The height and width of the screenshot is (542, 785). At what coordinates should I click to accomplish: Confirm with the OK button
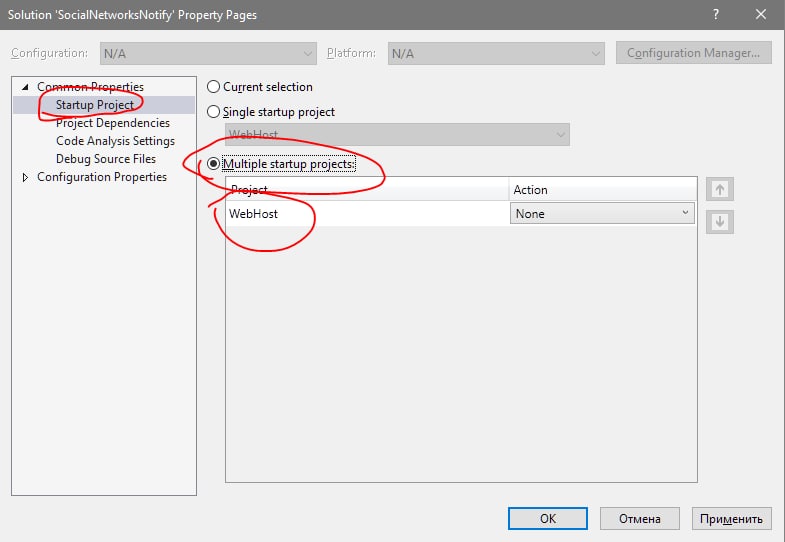pos(548,518)
